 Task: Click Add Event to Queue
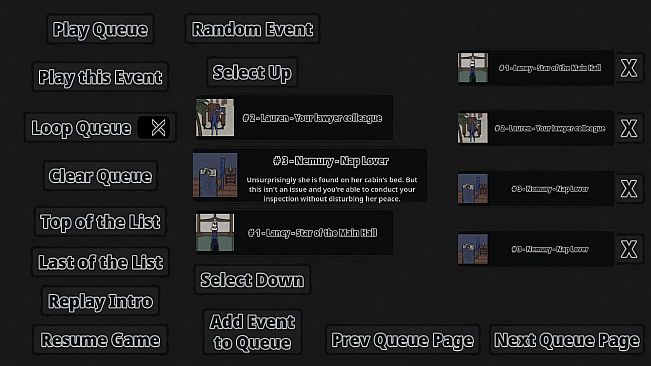tap(252, 332)
